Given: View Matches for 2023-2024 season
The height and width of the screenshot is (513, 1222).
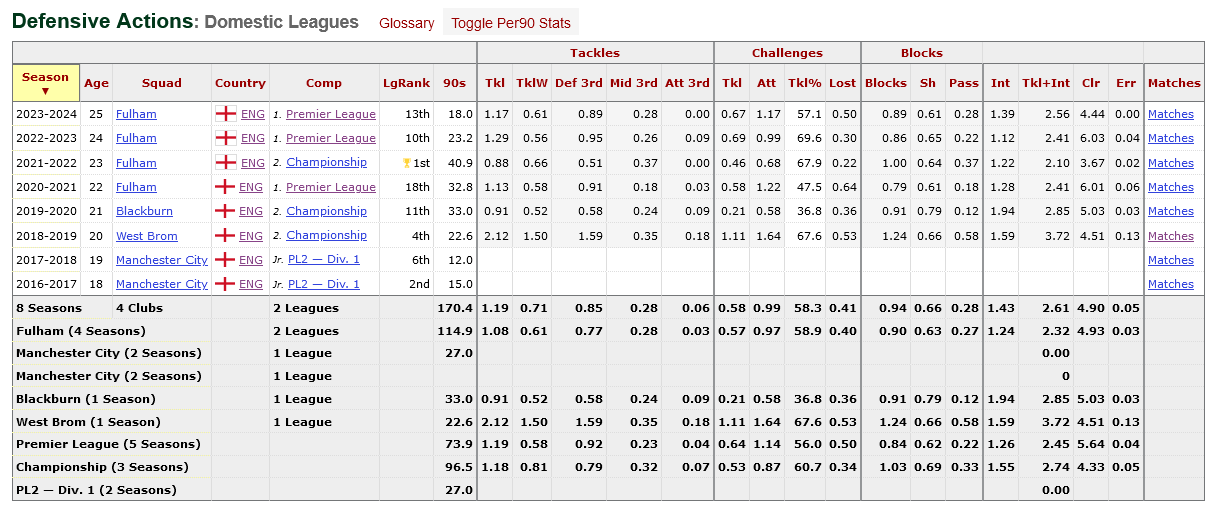Looking at the screenshot, I should (1170, 115).
